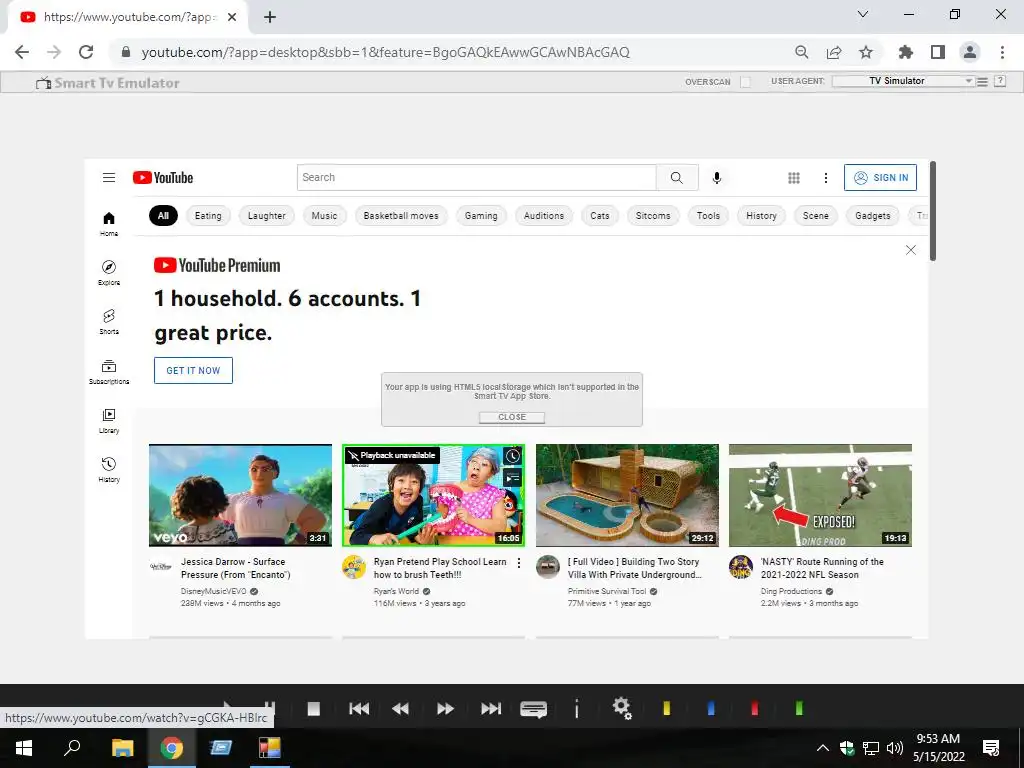Click Watch later icon on Ryan video
1024x768 pixels.
(x=513, y=456)
